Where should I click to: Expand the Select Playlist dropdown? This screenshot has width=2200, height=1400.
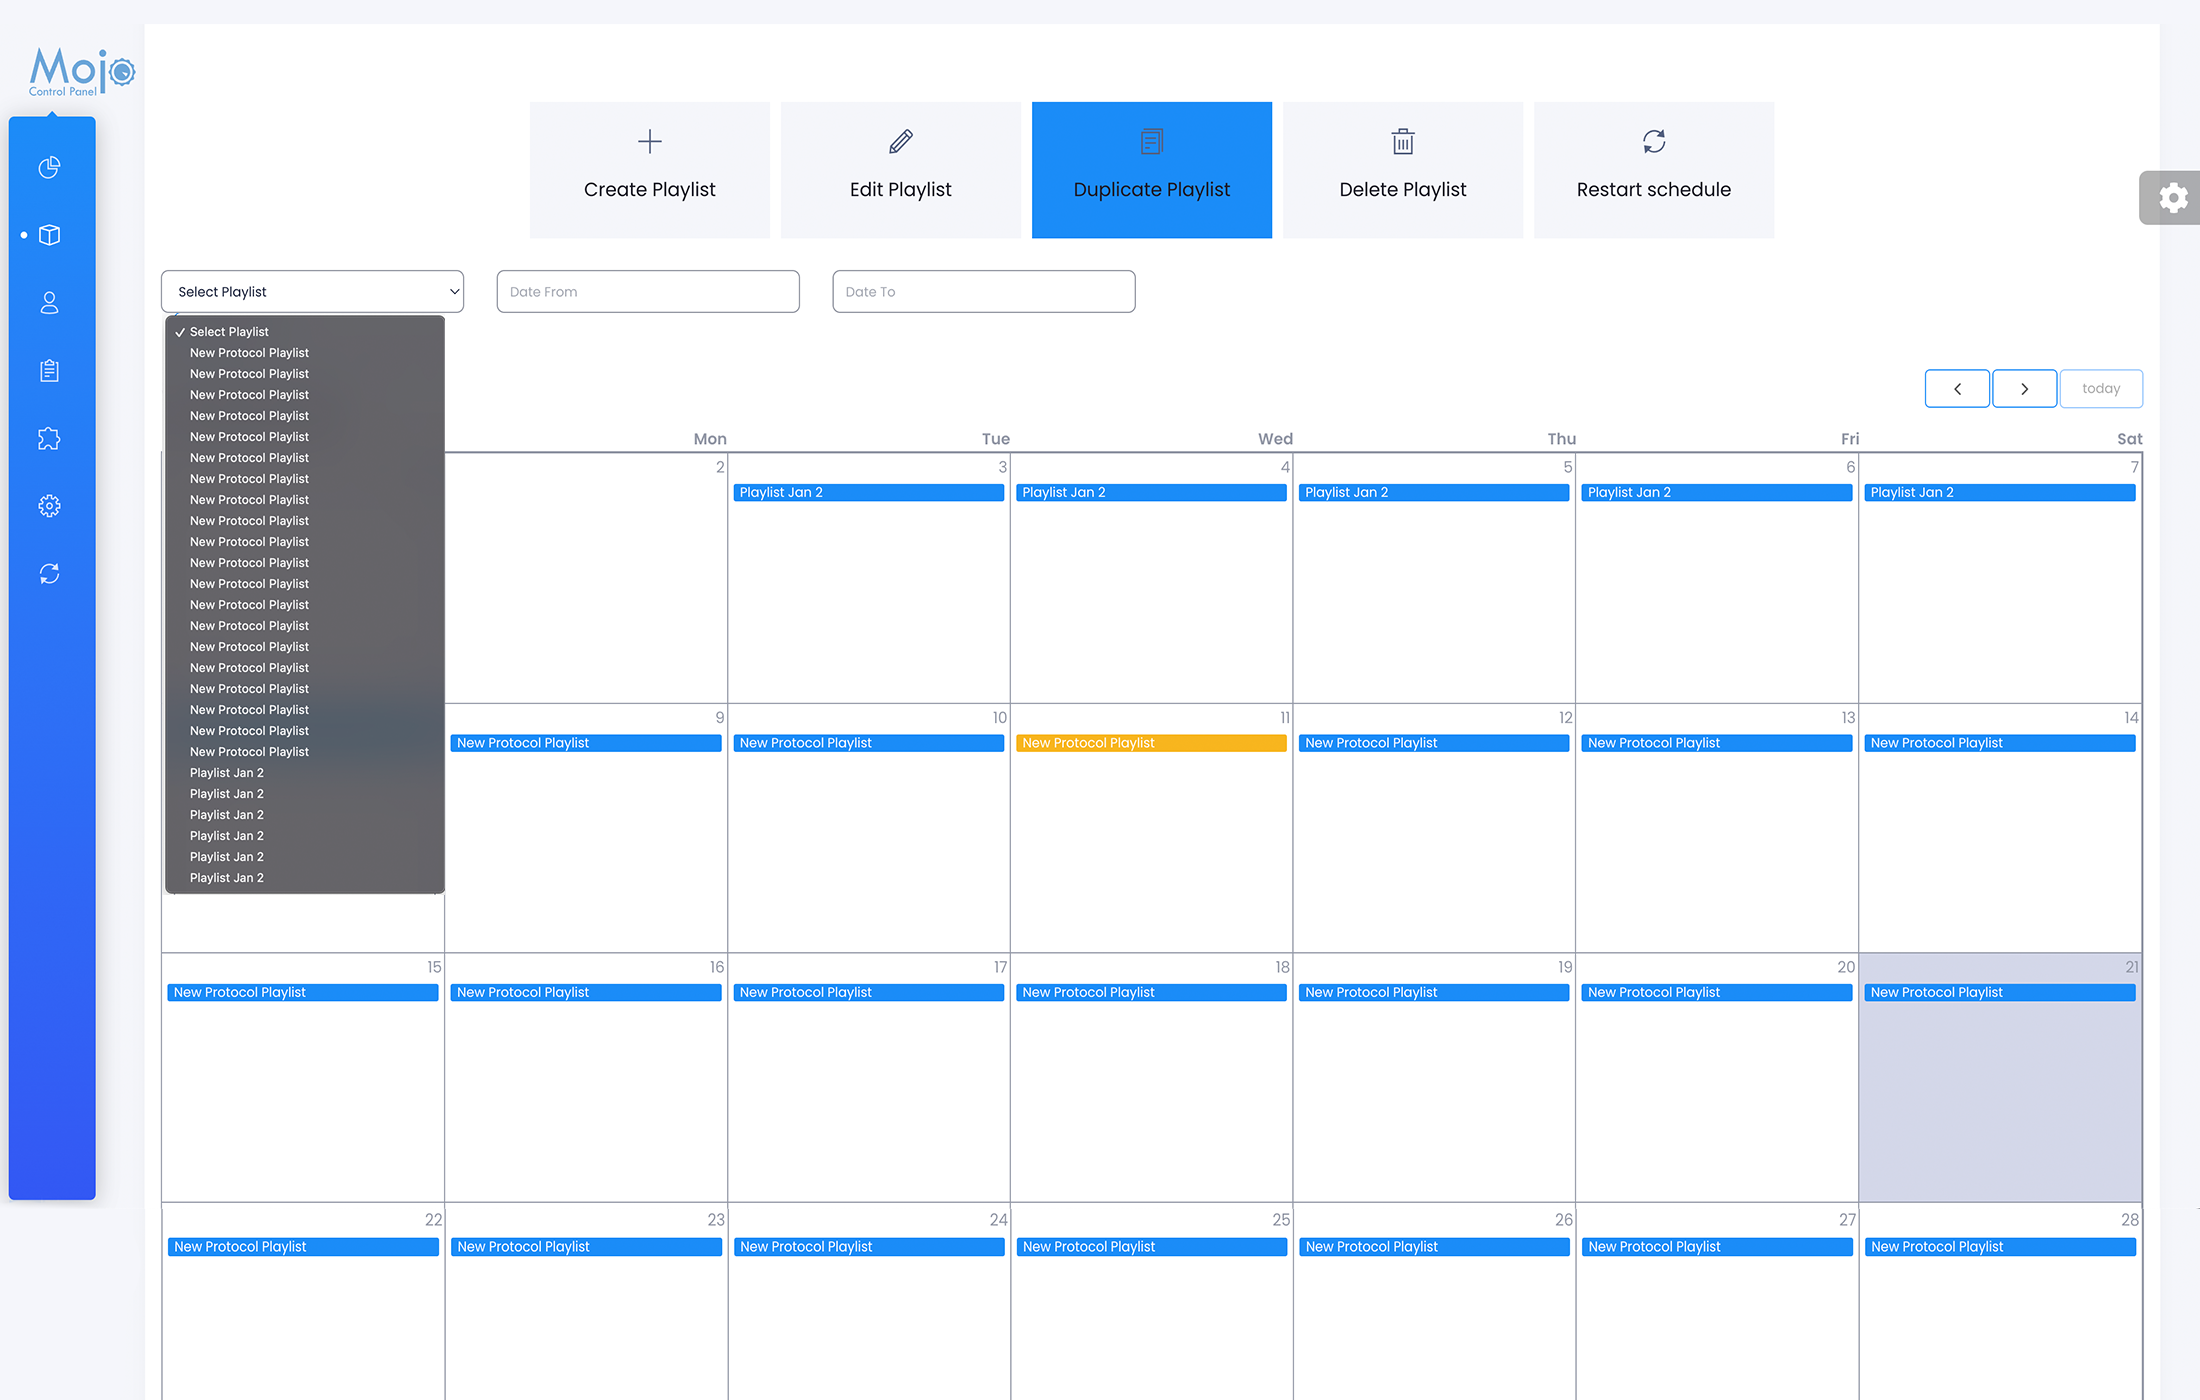(x=312, y=292)
